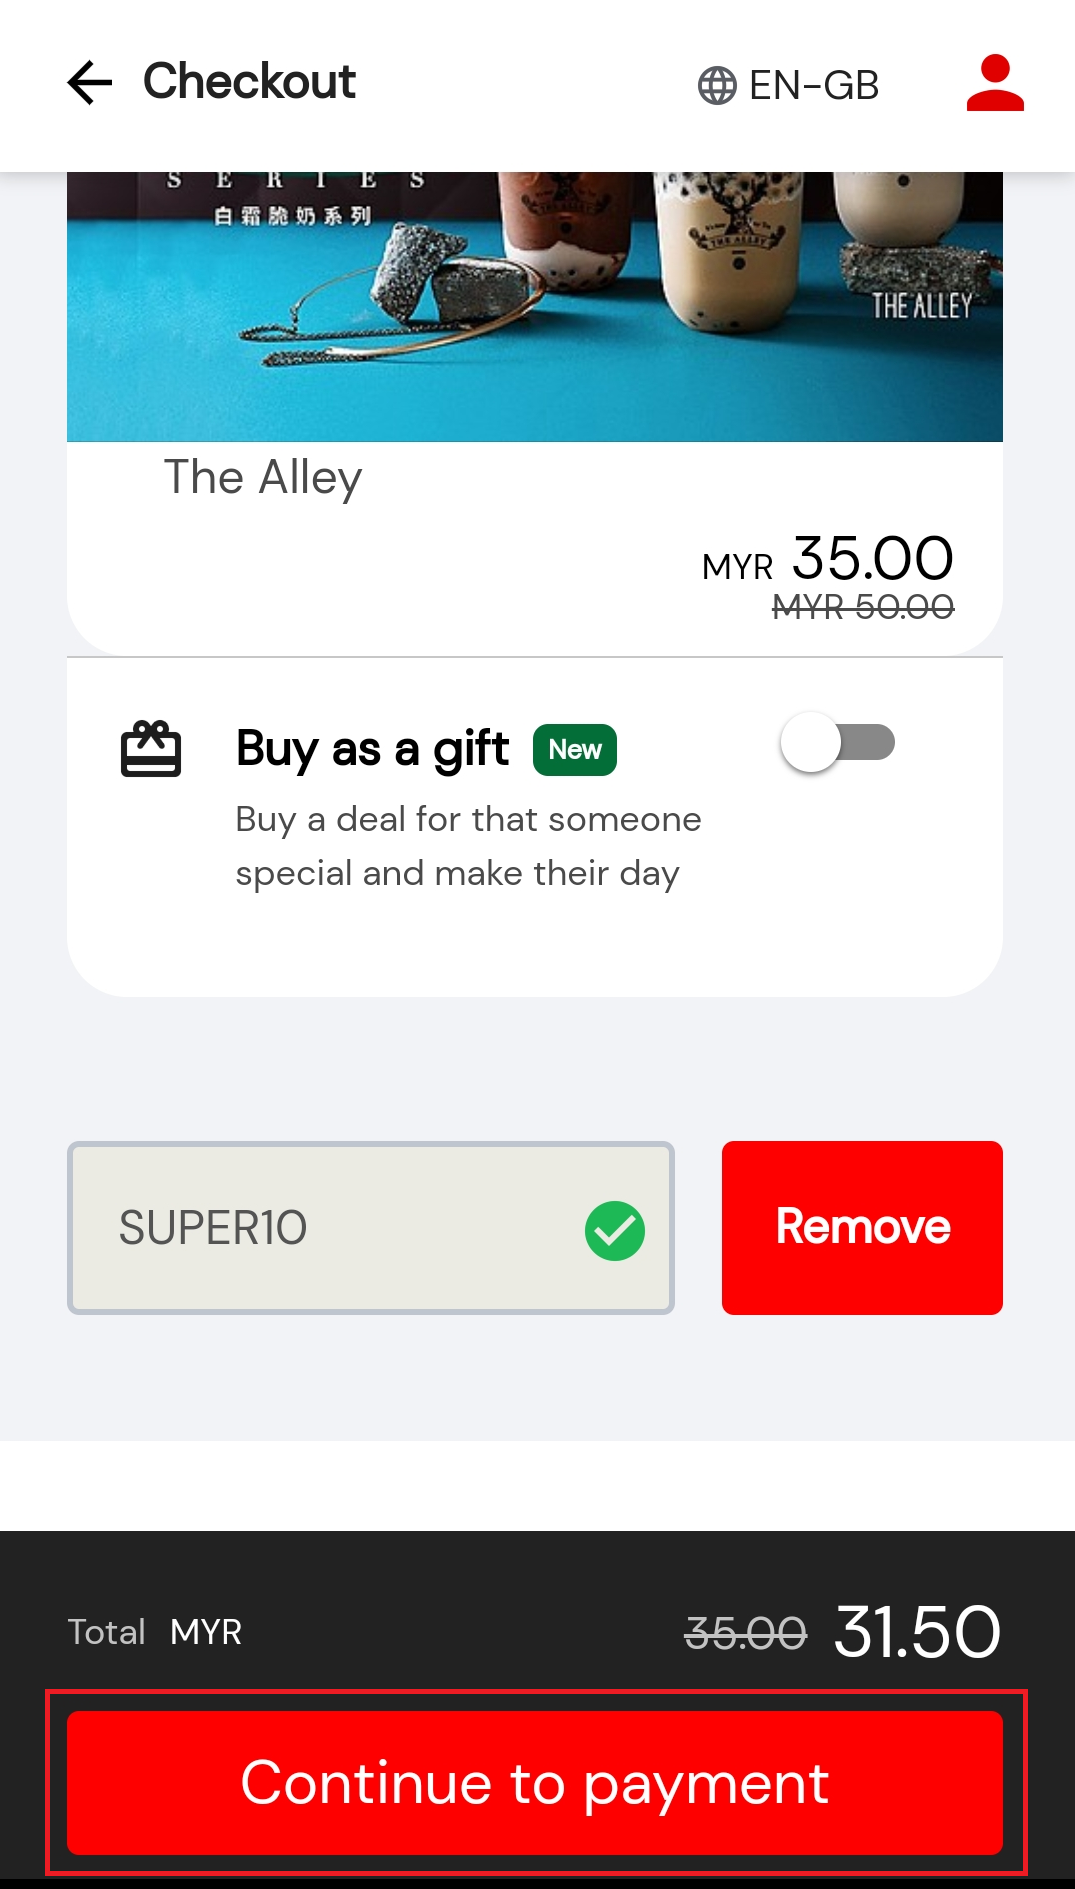Select The Alley deal title
The height and width of the screenshot is (1889, 1075).
pos(263,478)
